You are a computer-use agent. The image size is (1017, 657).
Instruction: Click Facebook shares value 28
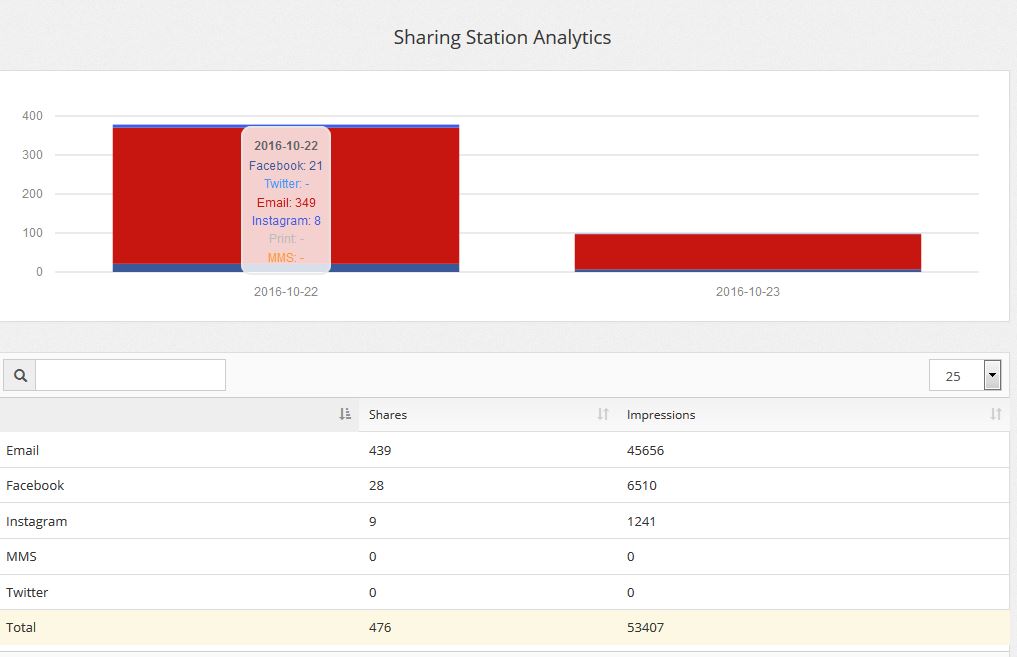point(376,485)
